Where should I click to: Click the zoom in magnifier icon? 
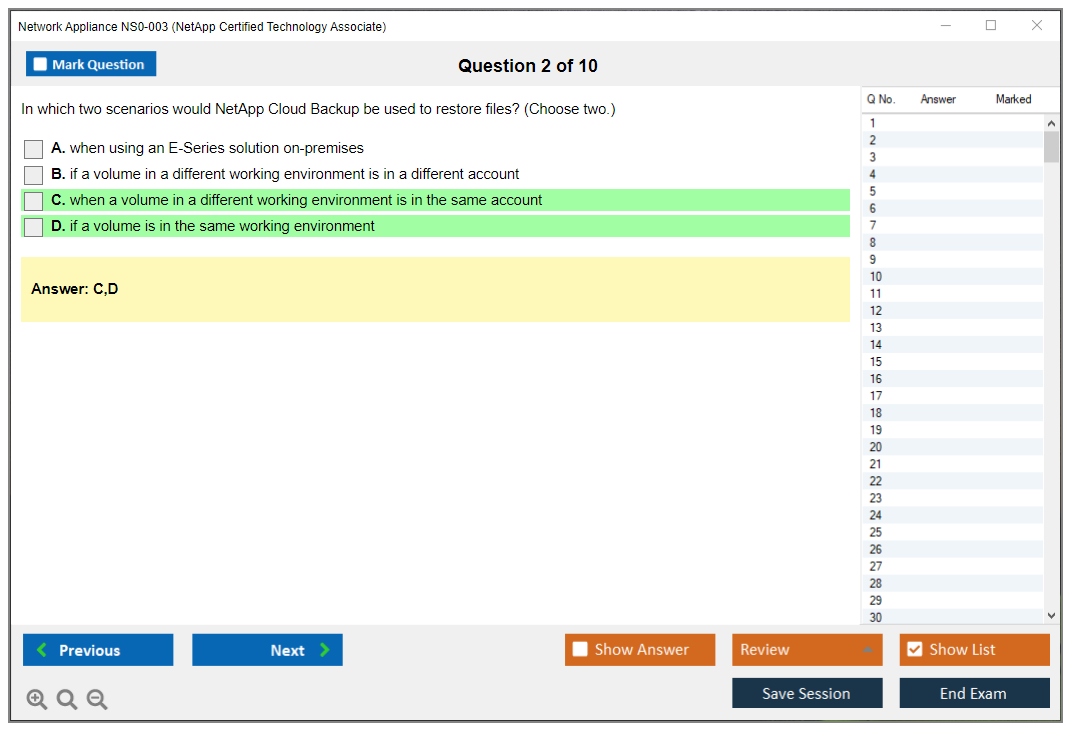(x=37, y=700)
